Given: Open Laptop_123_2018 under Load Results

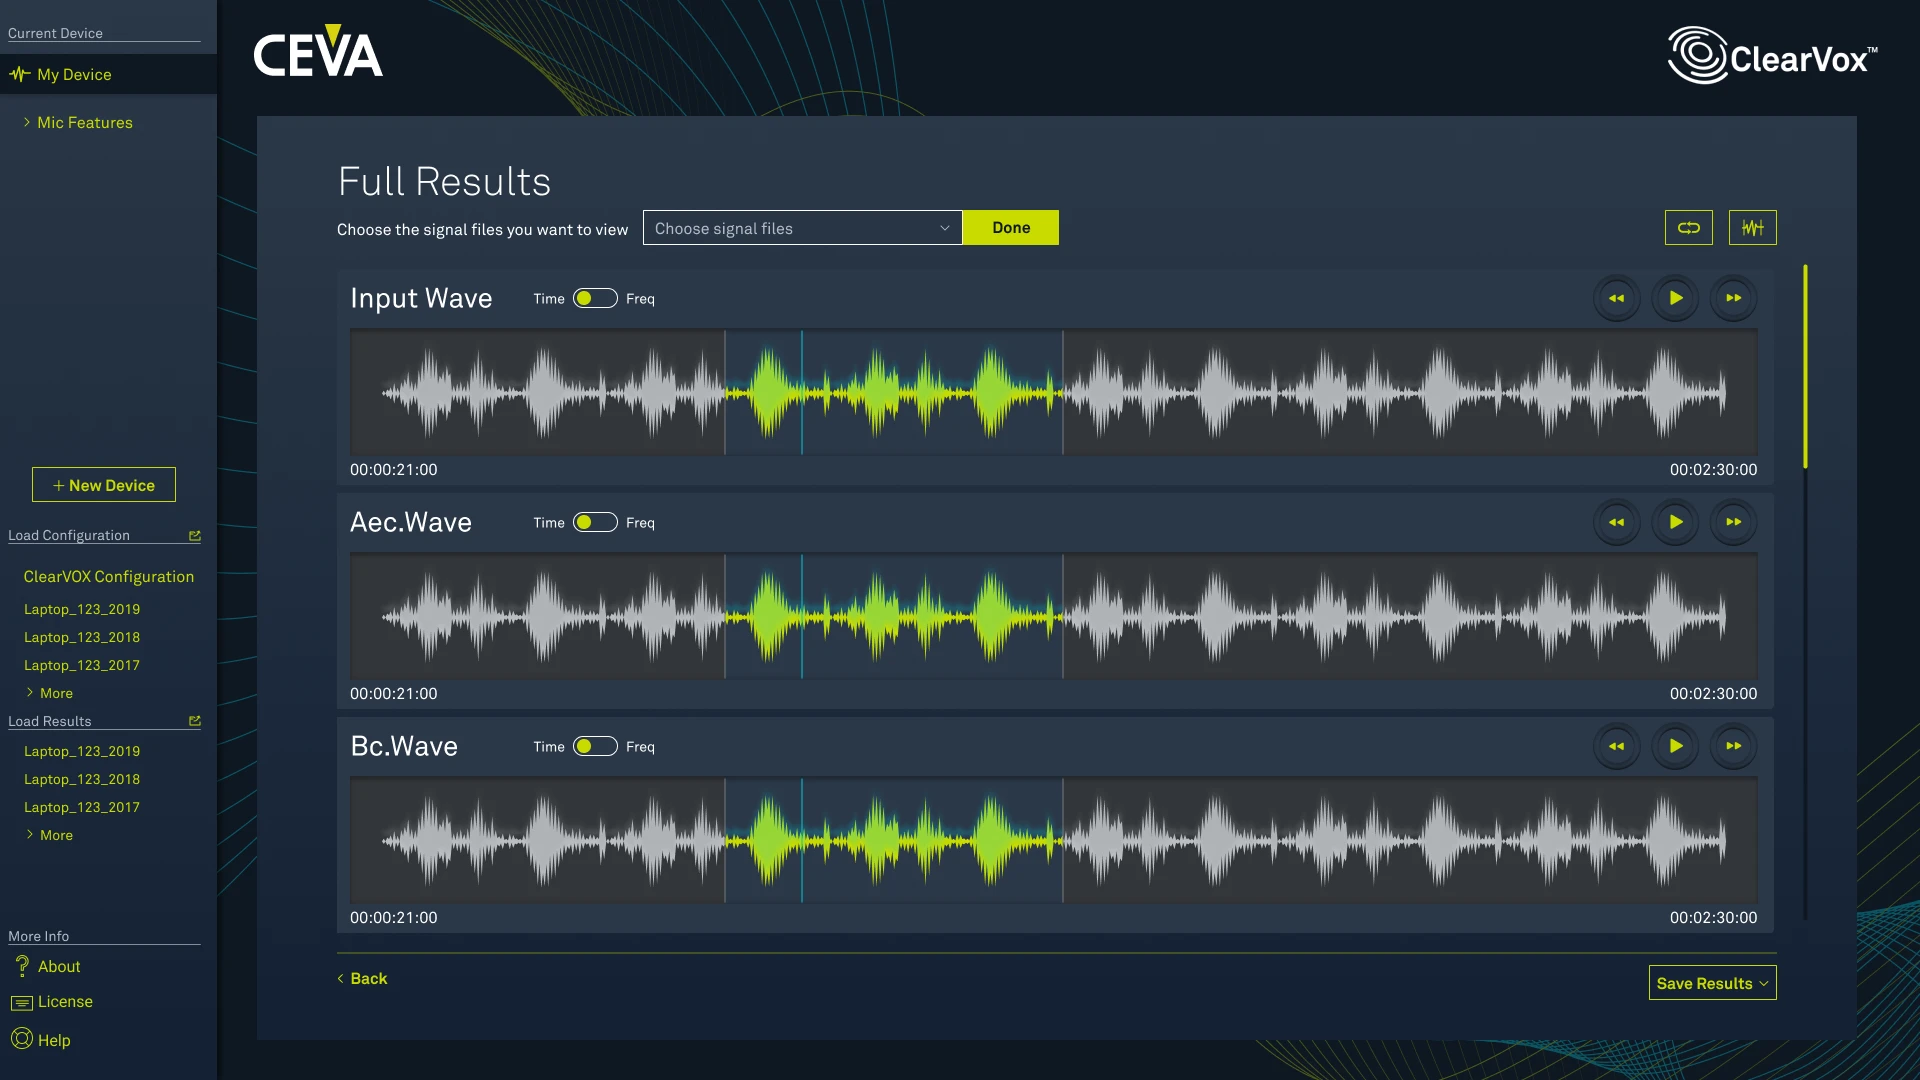Looking at the screenshot, I should tap(82, 779).
